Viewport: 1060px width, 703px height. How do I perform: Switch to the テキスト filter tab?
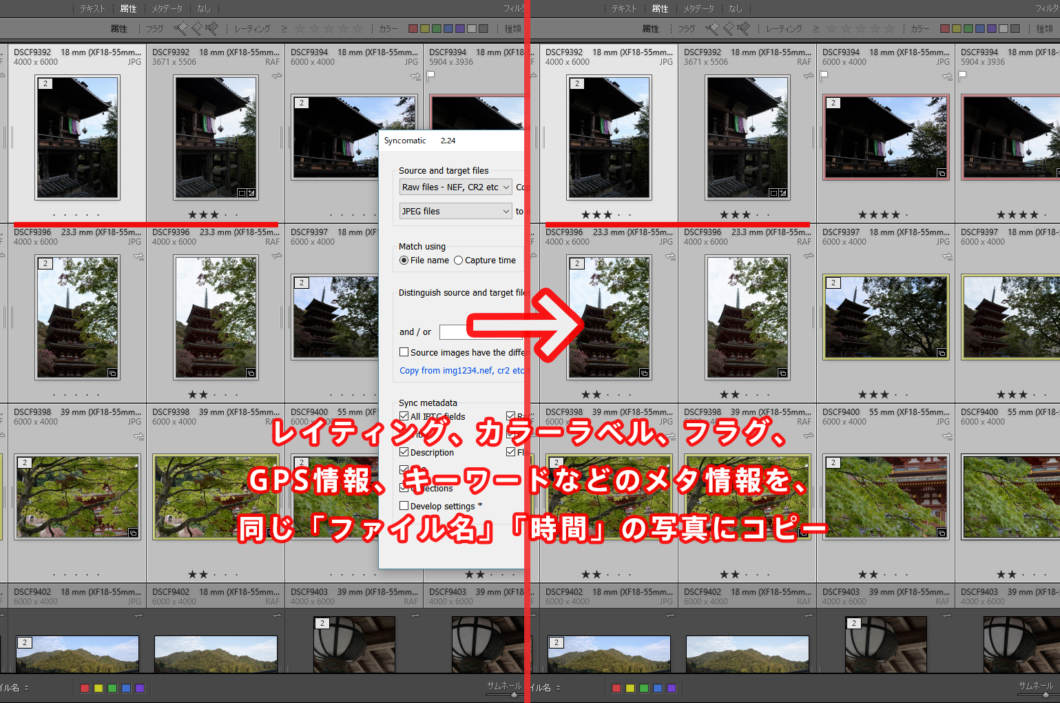click(x=92, y=8)
